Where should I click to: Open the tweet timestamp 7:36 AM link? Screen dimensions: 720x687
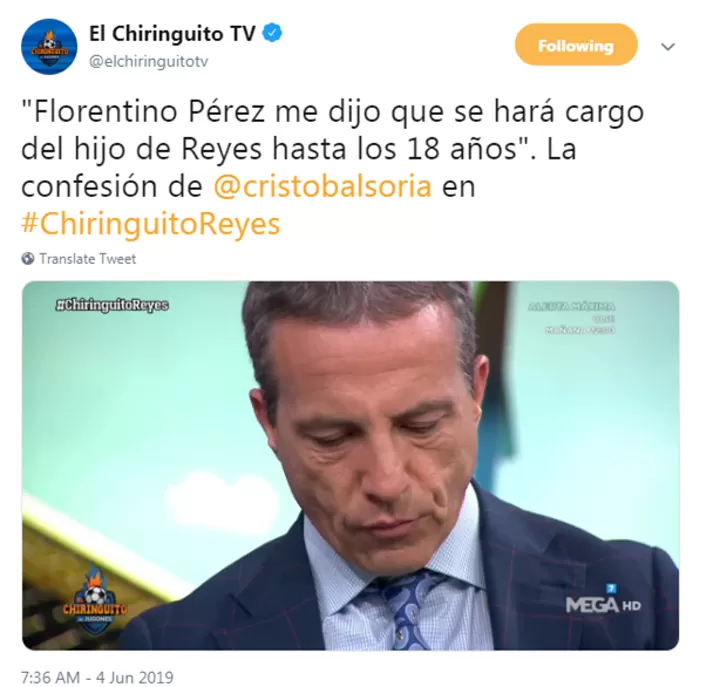(x=50, y=677)
